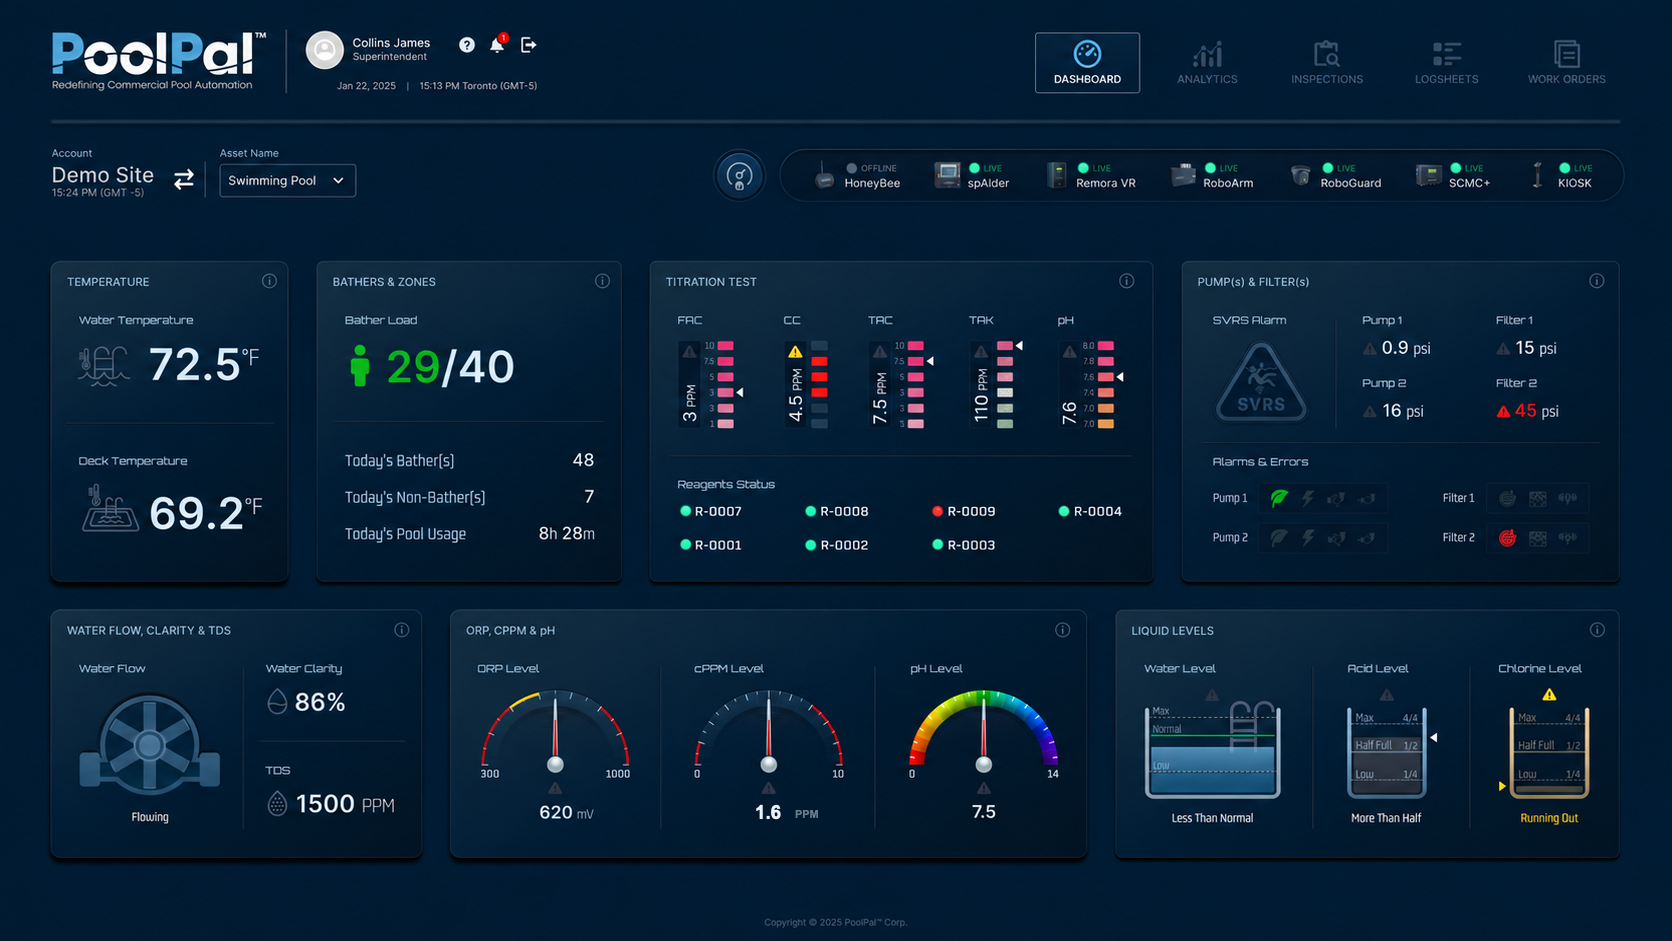Click the TAK titration bar scale
This screenshot has width=1672, height=941.
tap(1005, 385)
